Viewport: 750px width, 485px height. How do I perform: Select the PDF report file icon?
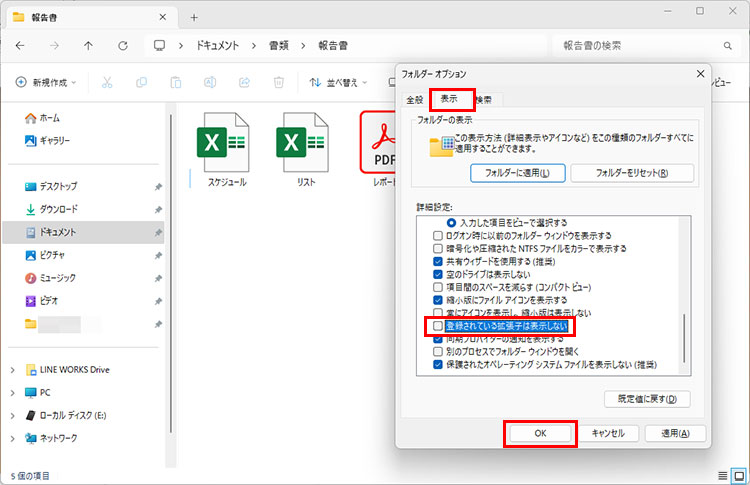[380, 142]
